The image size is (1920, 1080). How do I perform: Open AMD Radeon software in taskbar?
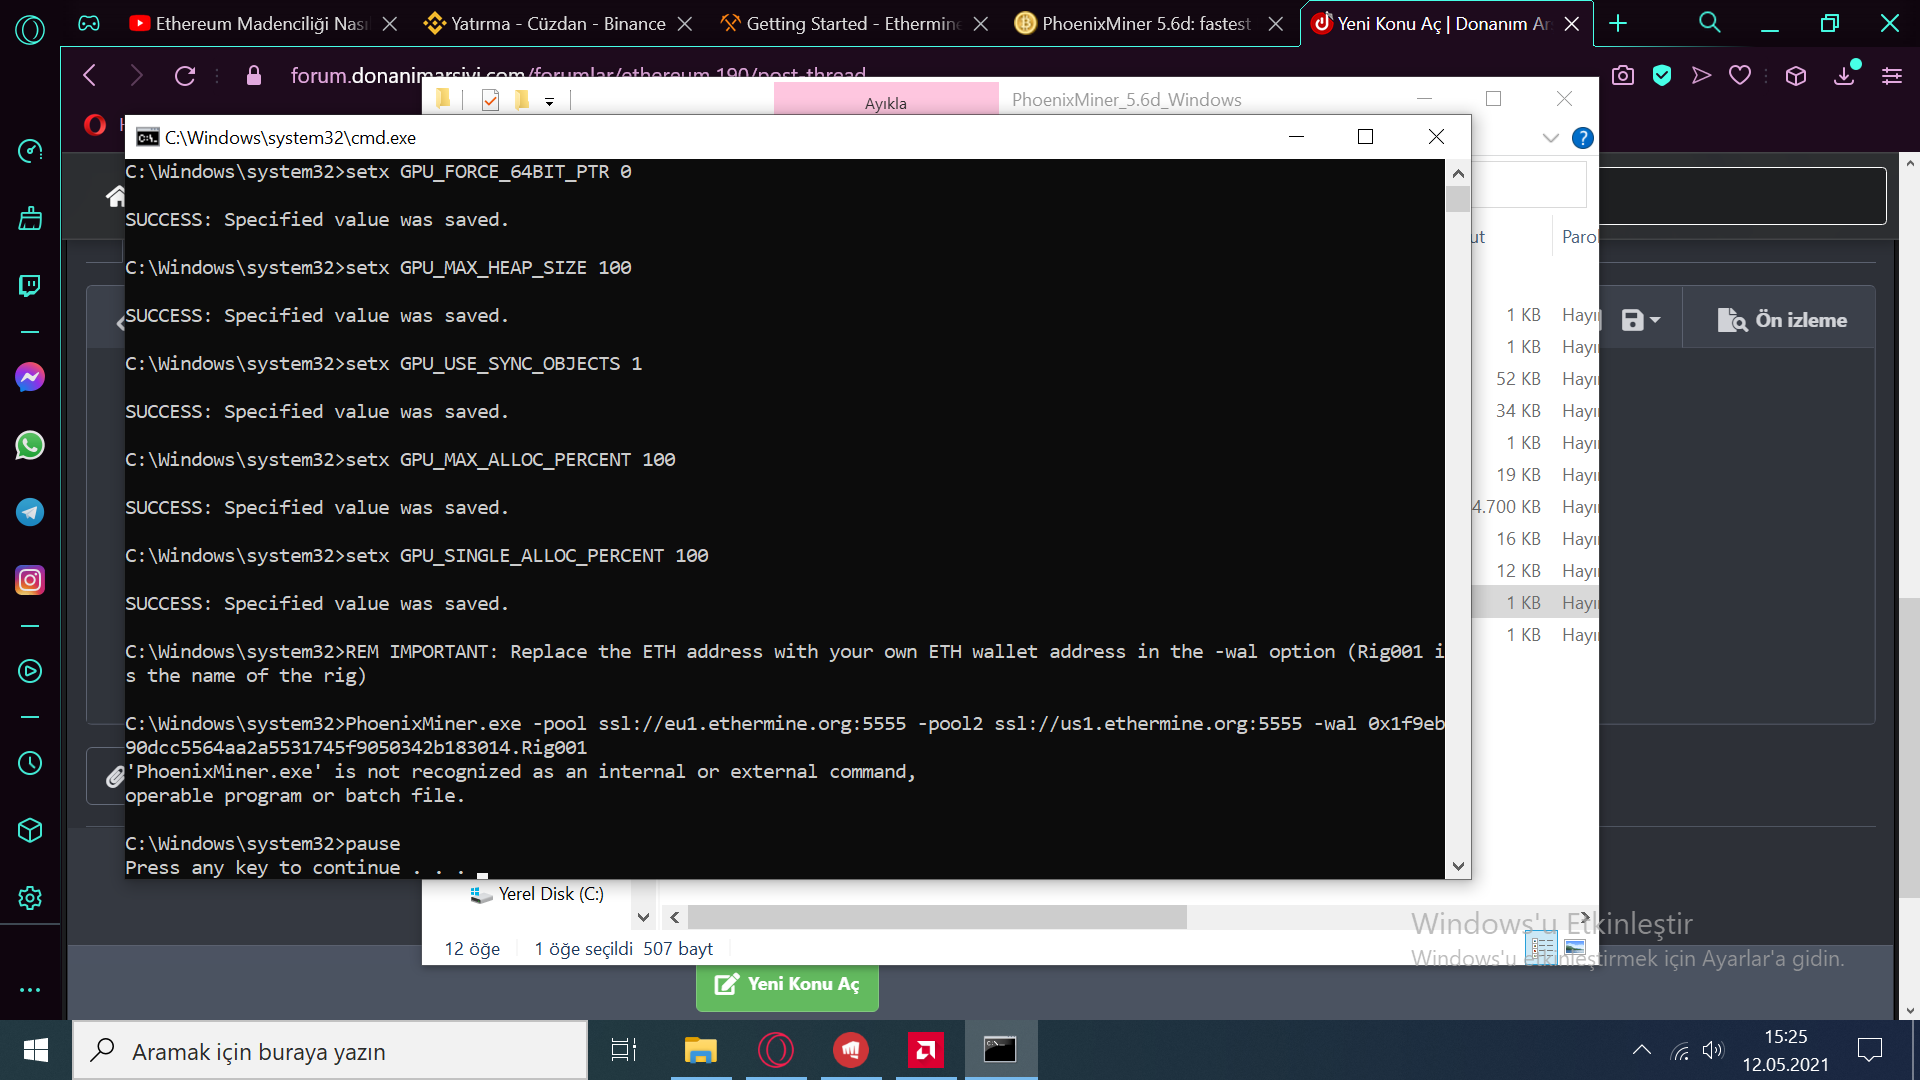click(x=925, y=1050)
